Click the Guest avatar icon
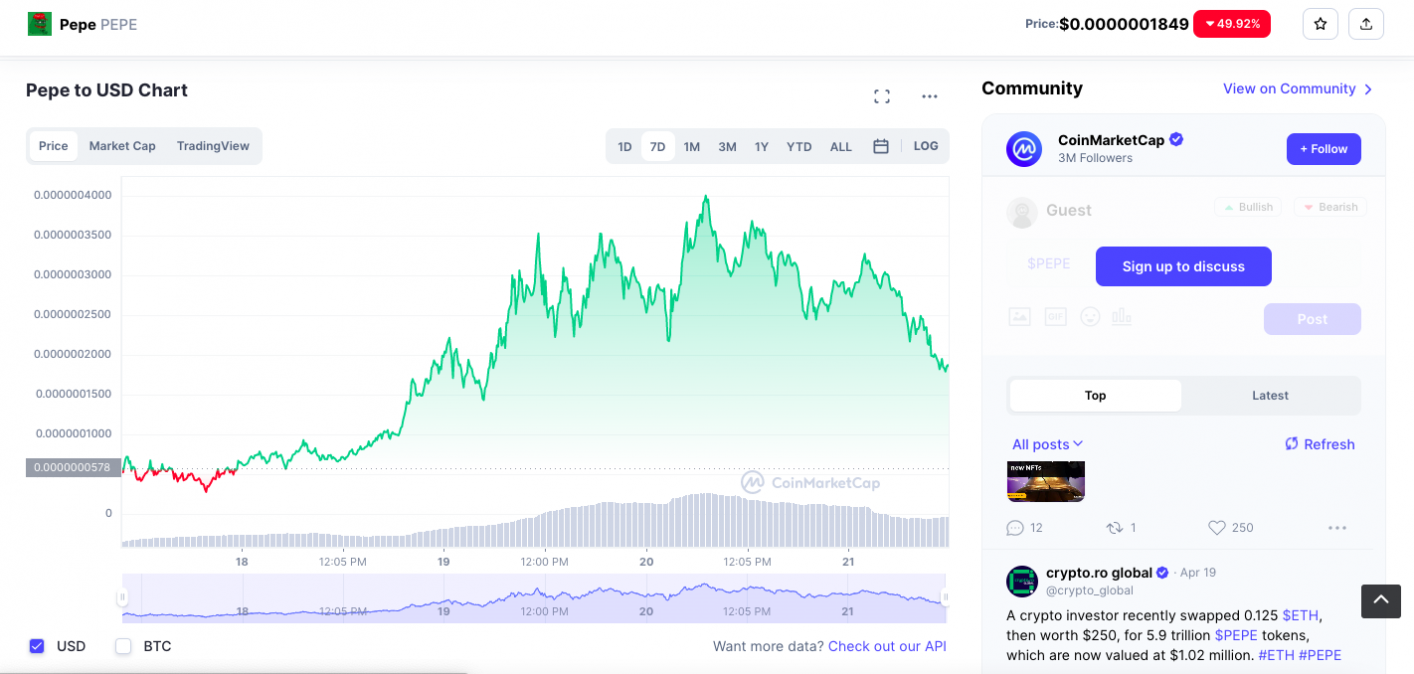 tap(1022, 211)
